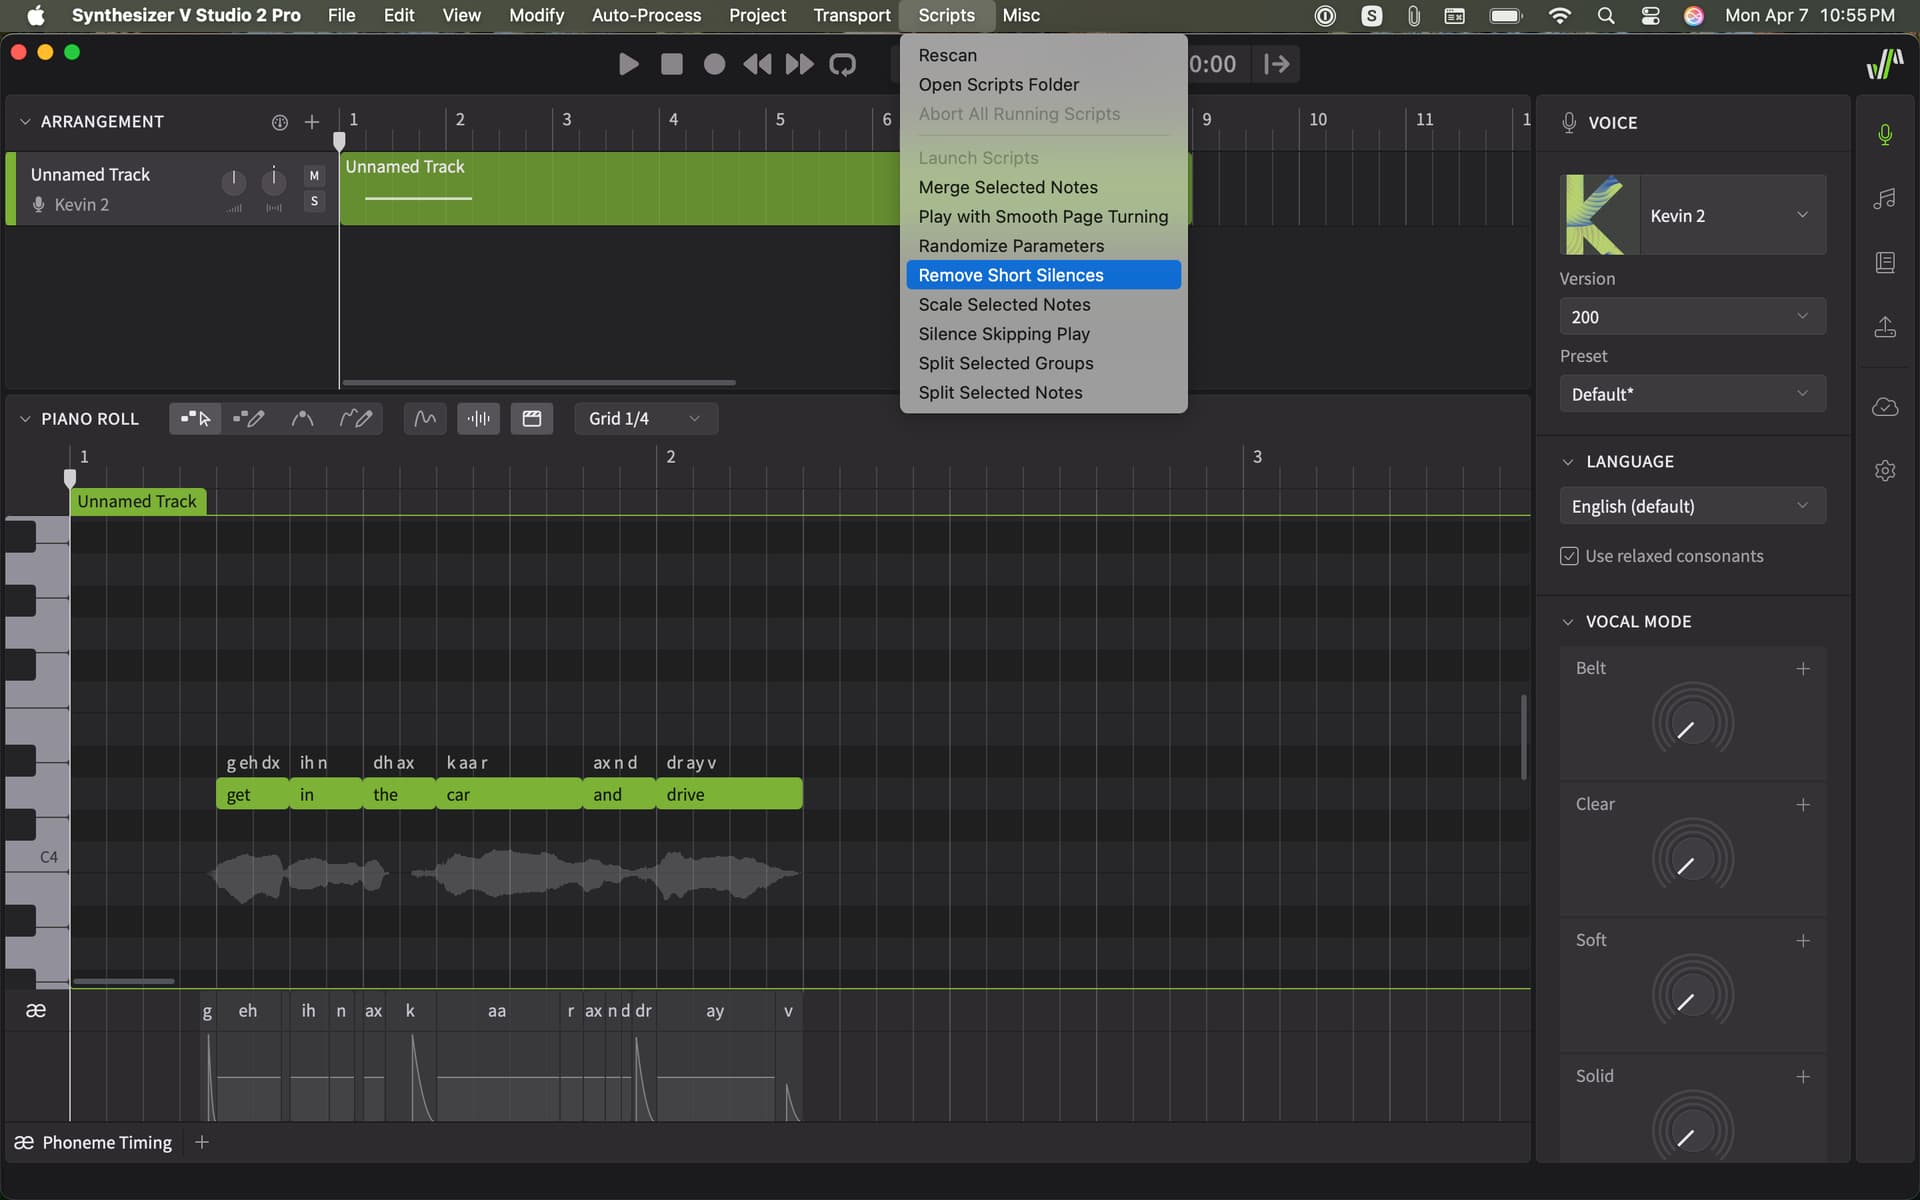The height and width of the screenshot is (1200, 1920).
Task: Open the Voice panel microphone icon in sidebar
Action: coord(1885,135)
